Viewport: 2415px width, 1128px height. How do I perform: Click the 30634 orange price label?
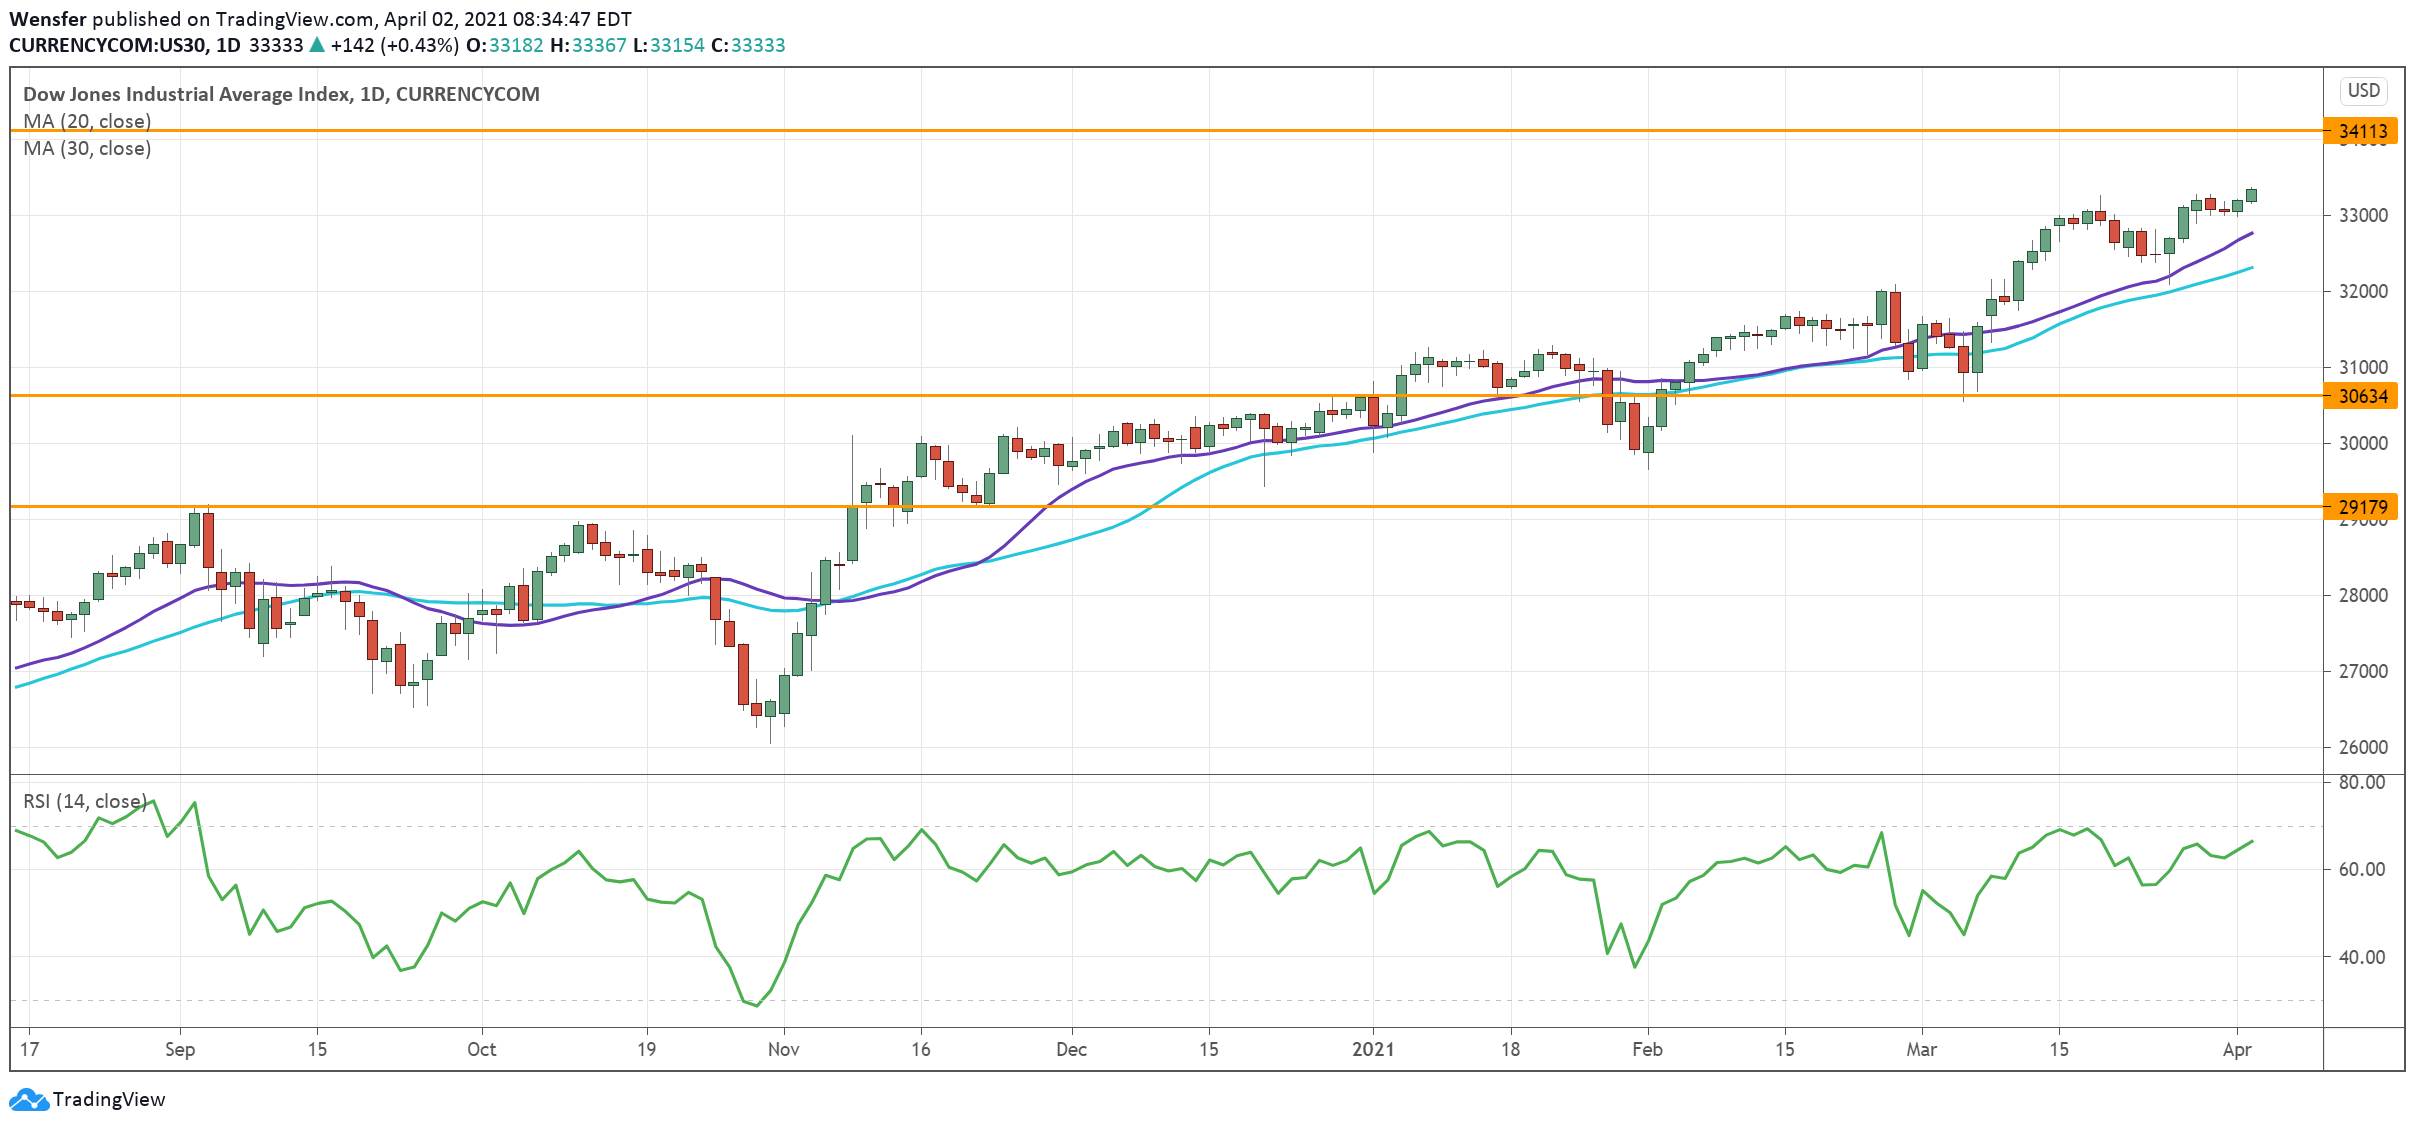[x=2362, y=396]
